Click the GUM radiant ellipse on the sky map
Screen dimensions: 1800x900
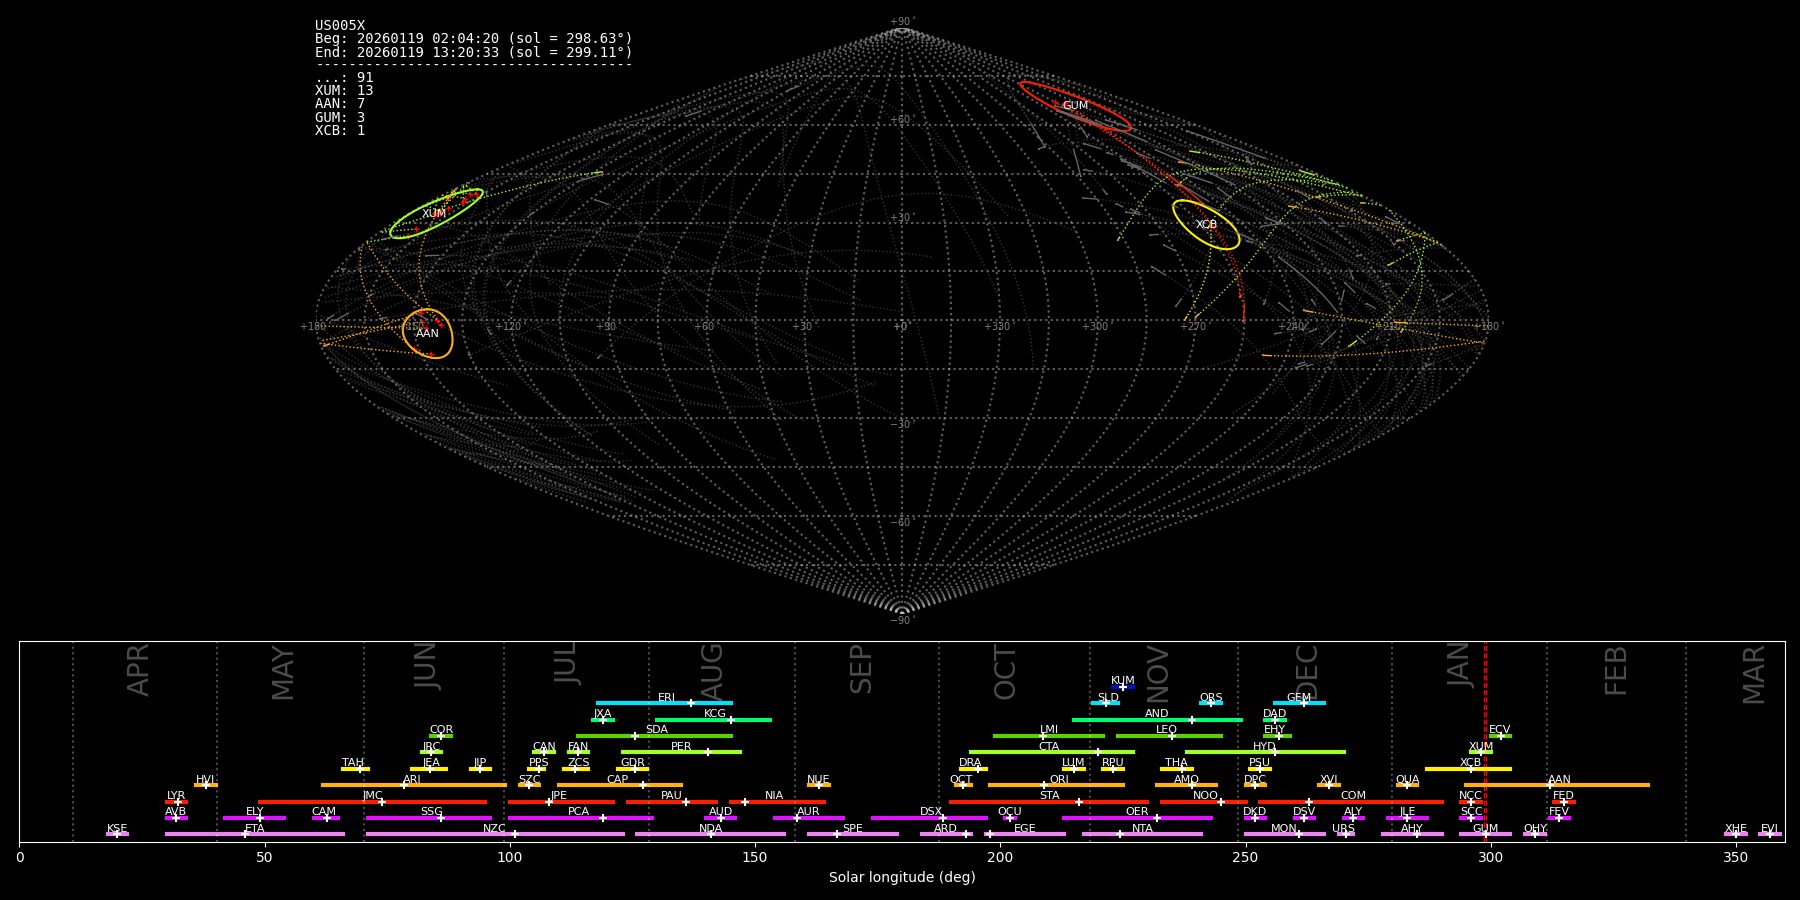coord(1075,106)
